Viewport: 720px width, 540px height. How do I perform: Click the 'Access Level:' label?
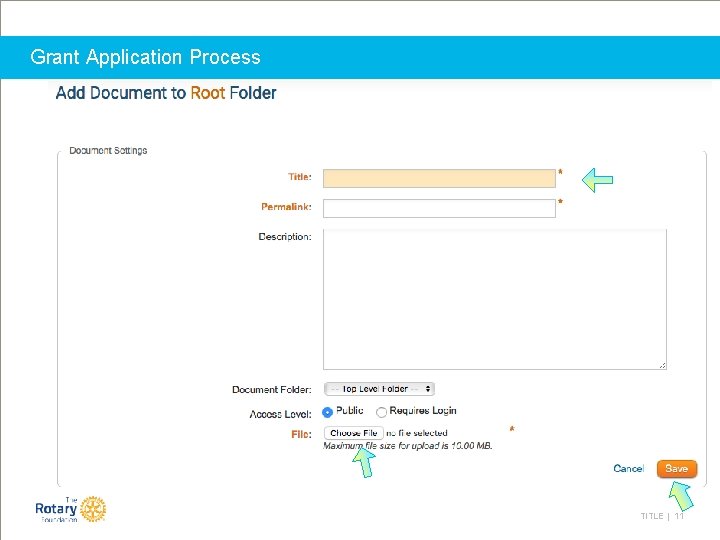pyautogui.click(x=281, y=414)
